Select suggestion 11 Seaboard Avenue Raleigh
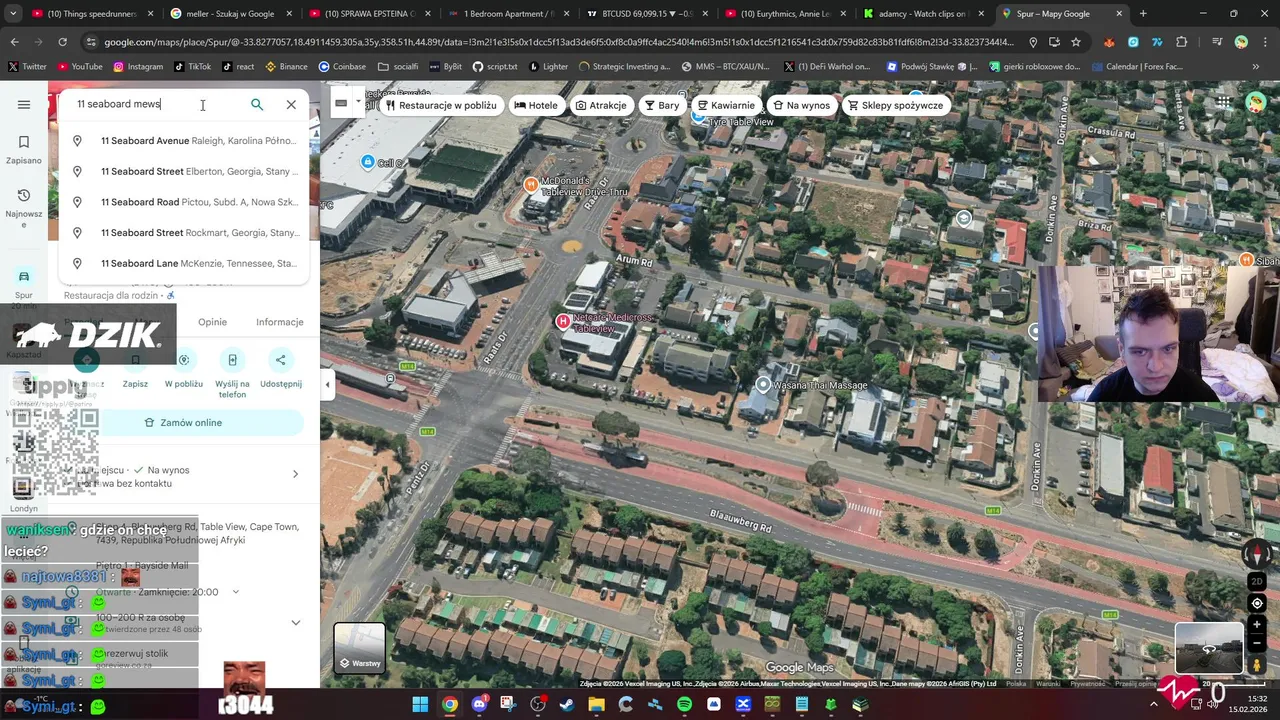 pyautogui.click(x=185, y=141)
